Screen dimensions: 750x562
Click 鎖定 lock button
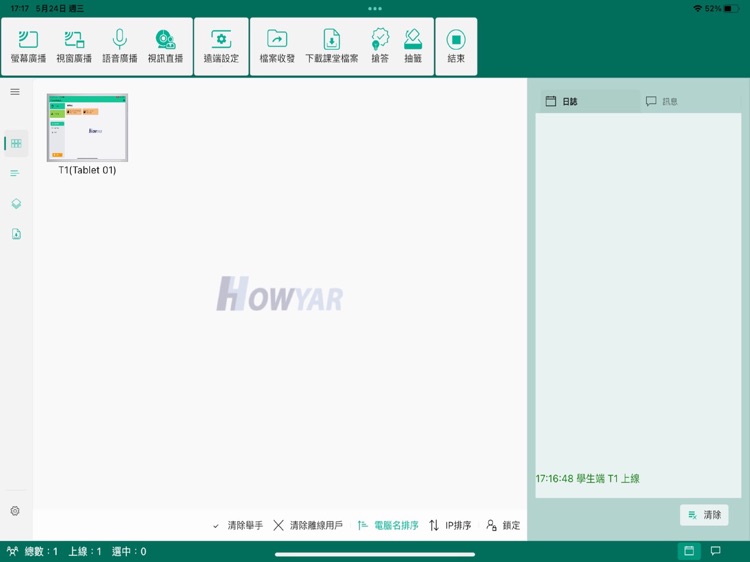tap(503, 526)
